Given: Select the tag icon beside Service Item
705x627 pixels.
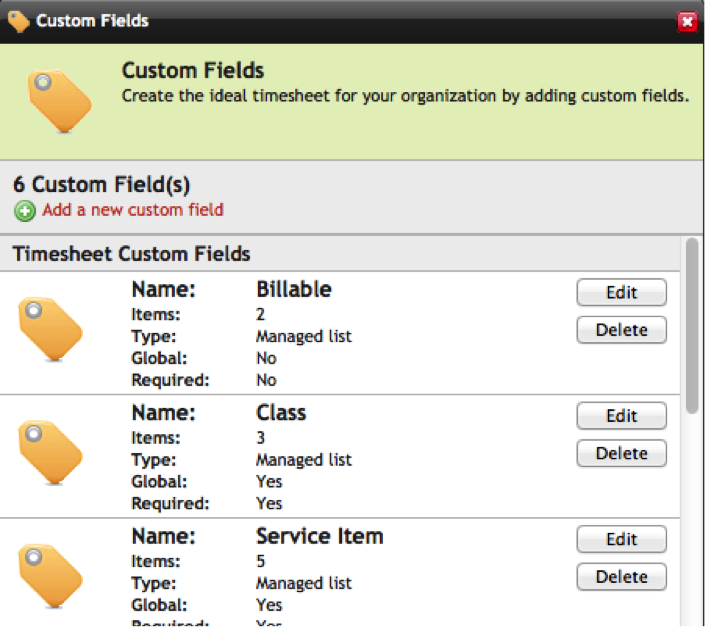Looking at the screenshot, I should [50, 577].
